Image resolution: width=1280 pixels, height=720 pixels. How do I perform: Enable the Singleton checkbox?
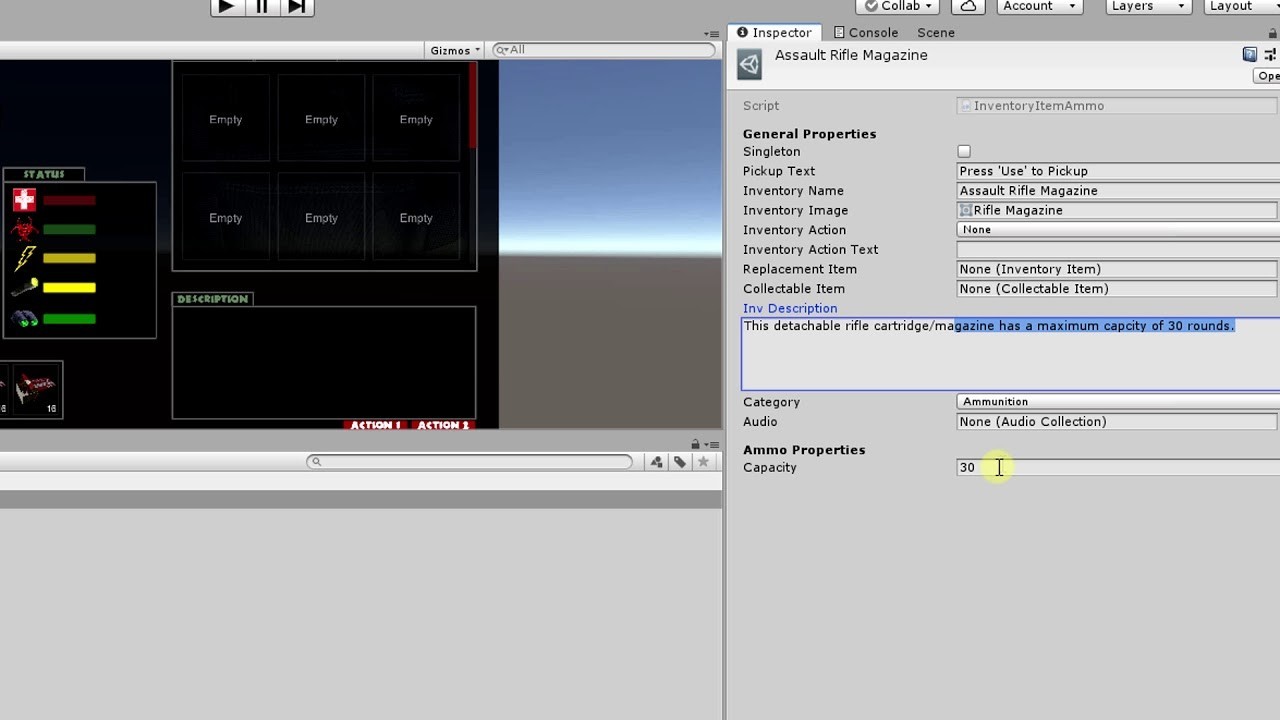(964, 152)
